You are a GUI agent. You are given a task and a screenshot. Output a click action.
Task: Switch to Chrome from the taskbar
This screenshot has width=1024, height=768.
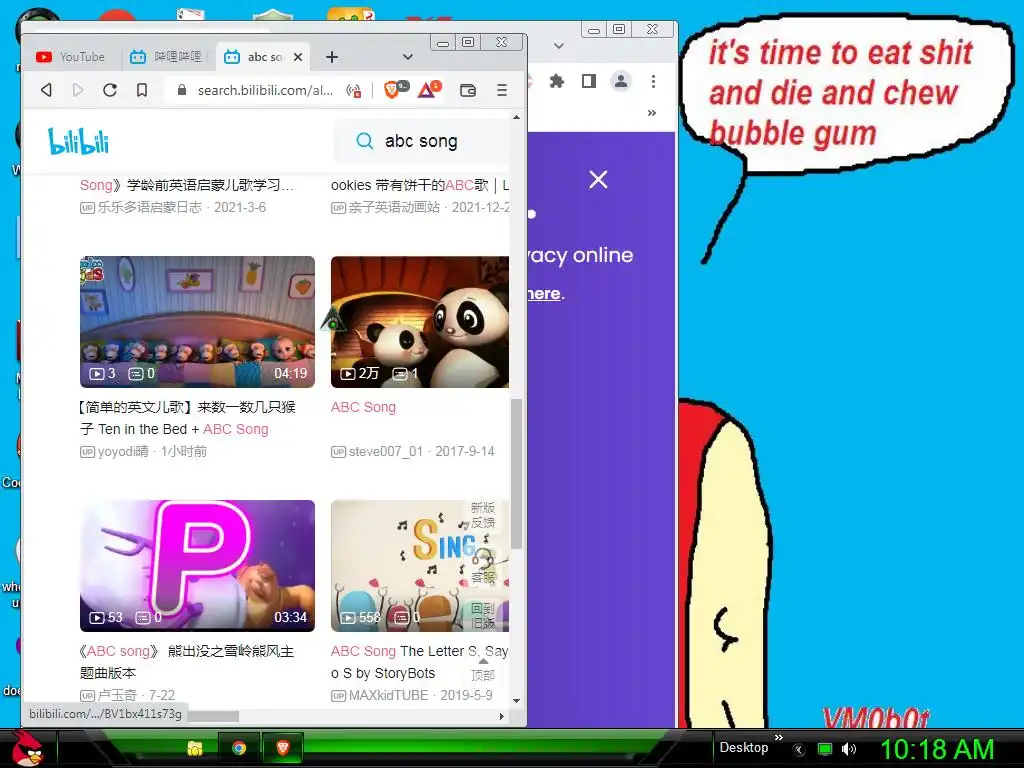click(x=239, y=748)
